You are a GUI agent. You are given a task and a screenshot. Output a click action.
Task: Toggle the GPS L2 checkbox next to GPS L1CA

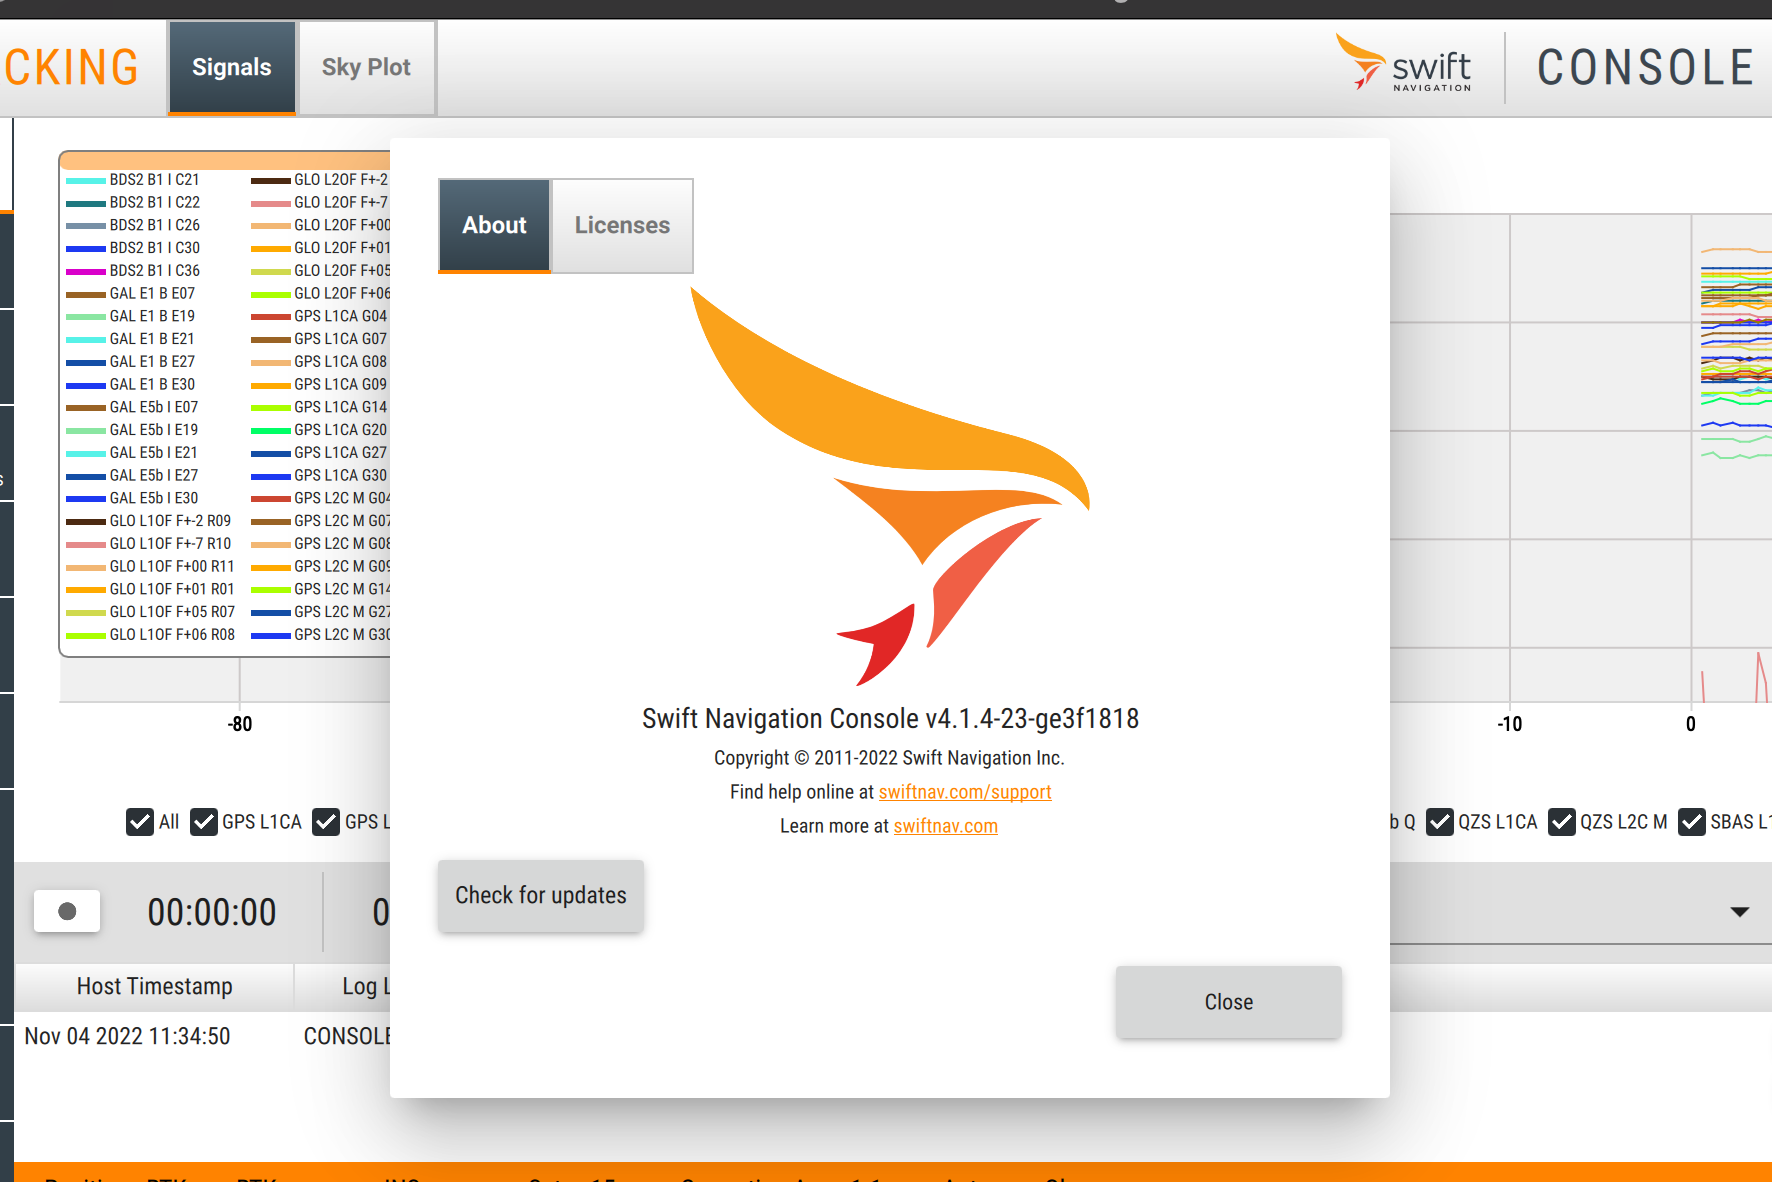pos(326,822)
